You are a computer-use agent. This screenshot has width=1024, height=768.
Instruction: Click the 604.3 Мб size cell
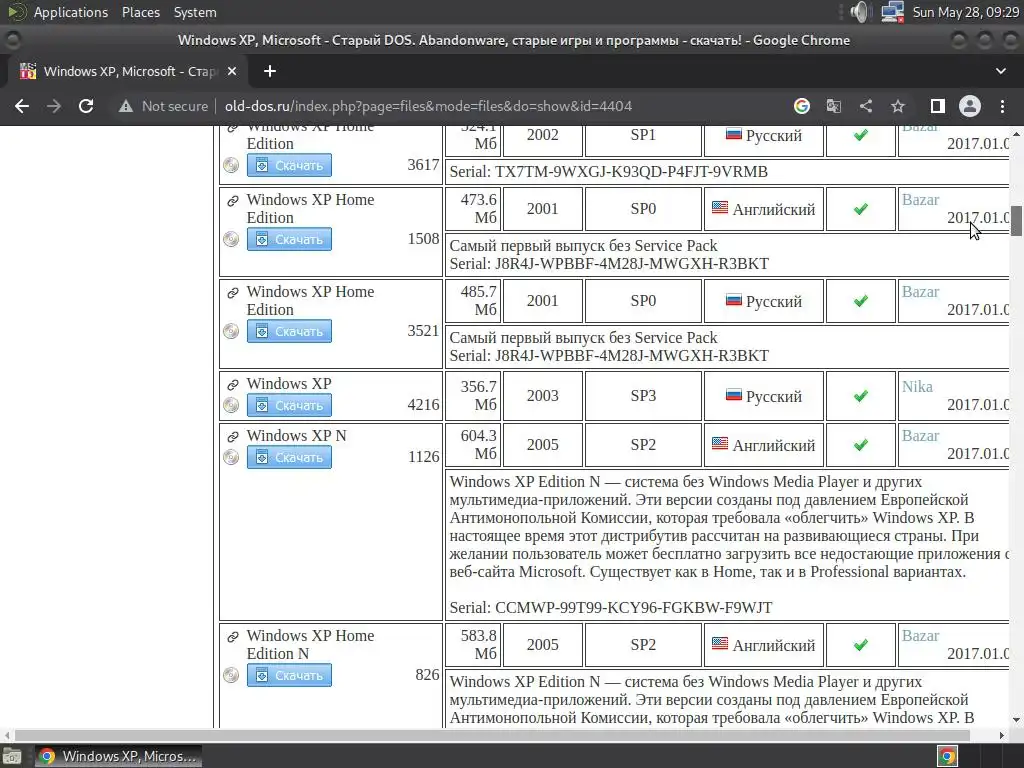point(473,445)
